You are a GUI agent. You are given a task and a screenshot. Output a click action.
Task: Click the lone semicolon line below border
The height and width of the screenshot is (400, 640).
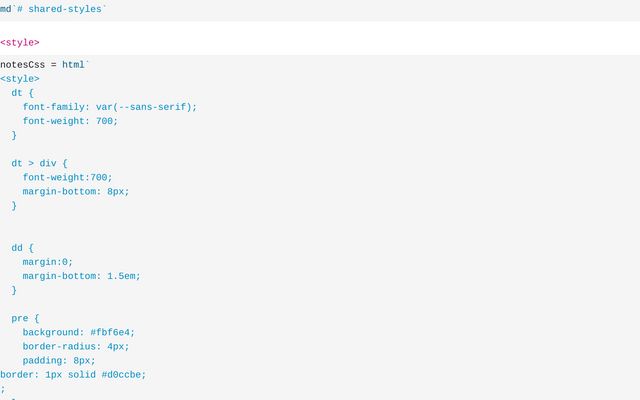point(3,389)
